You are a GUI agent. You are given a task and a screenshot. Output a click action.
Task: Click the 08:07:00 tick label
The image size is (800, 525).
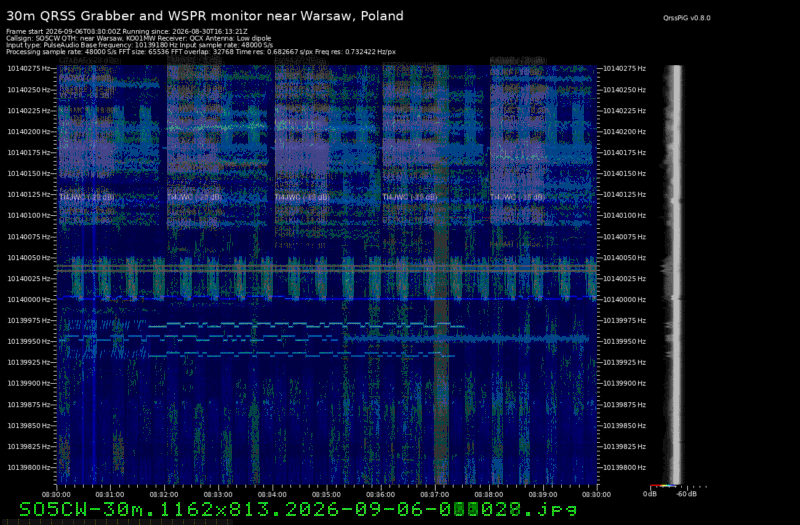(x=435, y=494)
